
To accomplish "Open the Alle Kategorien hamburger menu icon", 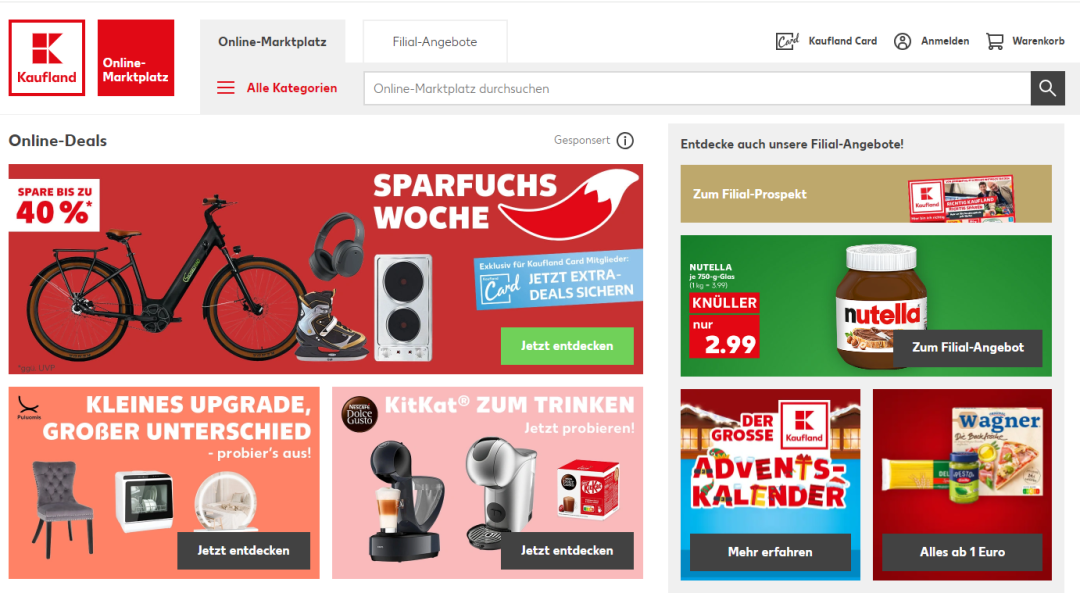I will (x=226, y=88).
